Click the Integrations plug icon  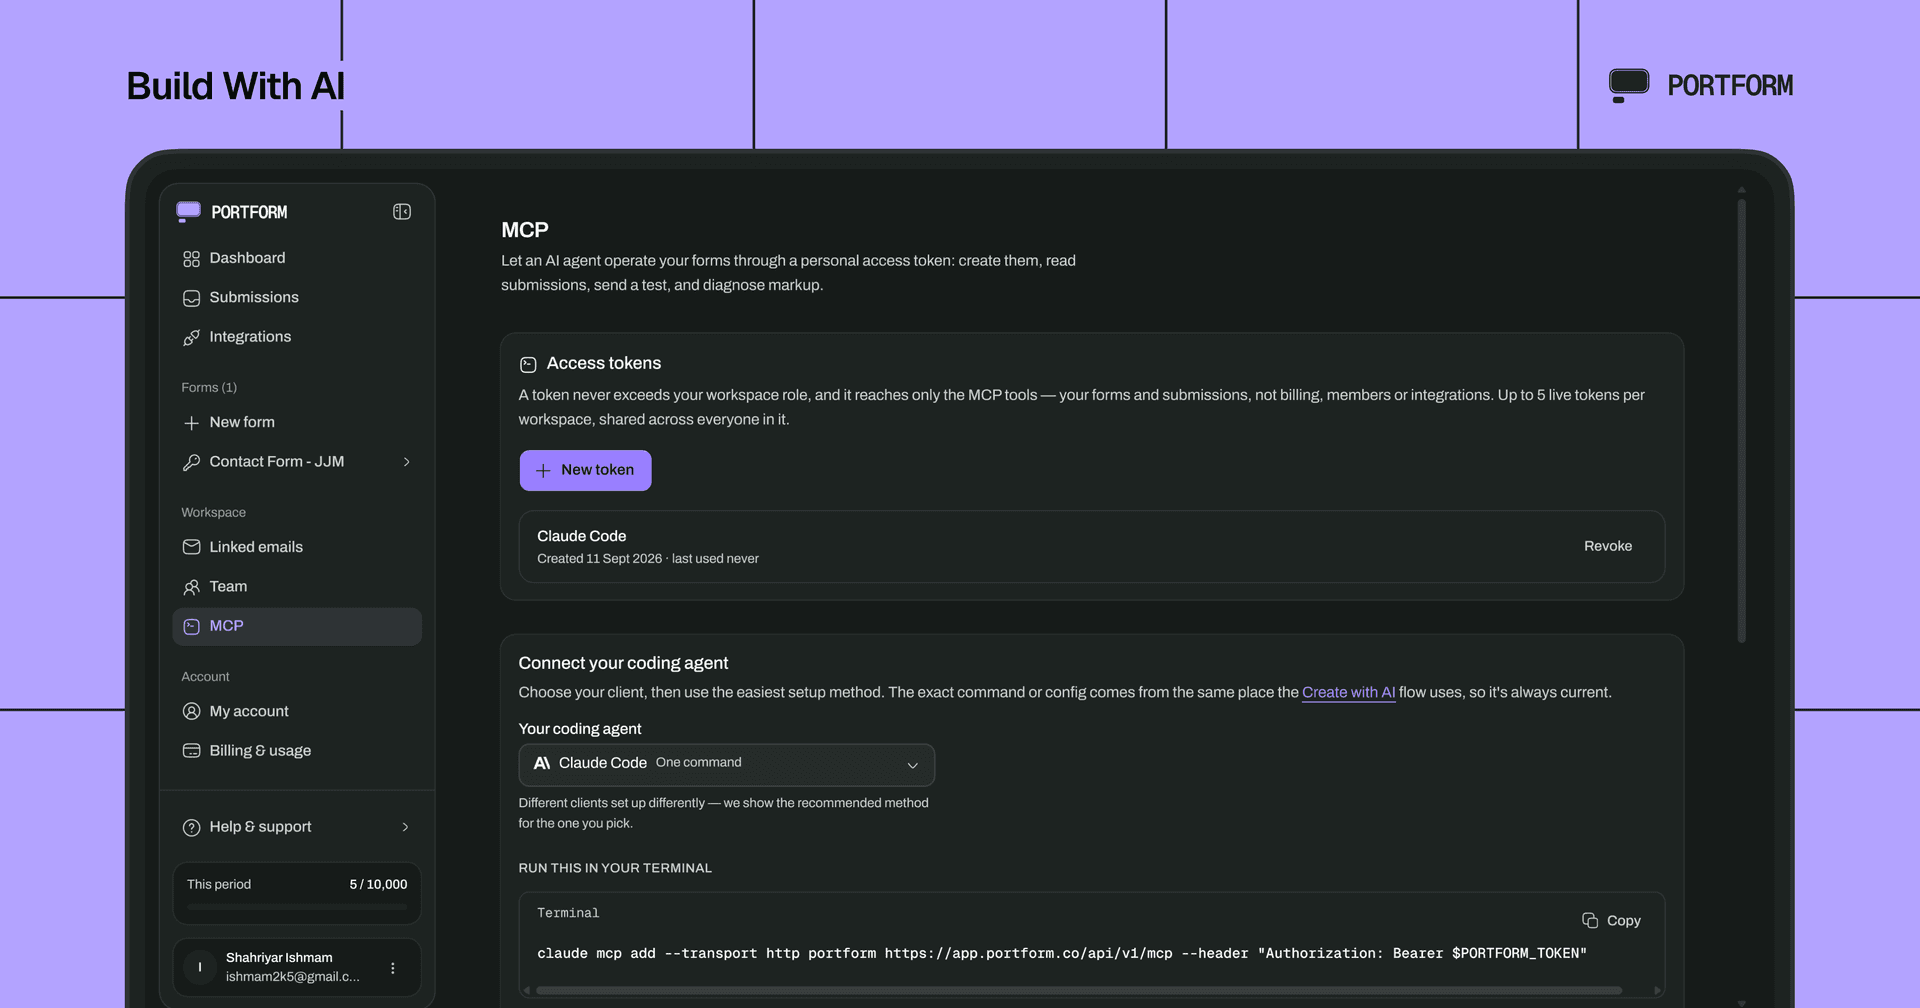coord(191,338)
